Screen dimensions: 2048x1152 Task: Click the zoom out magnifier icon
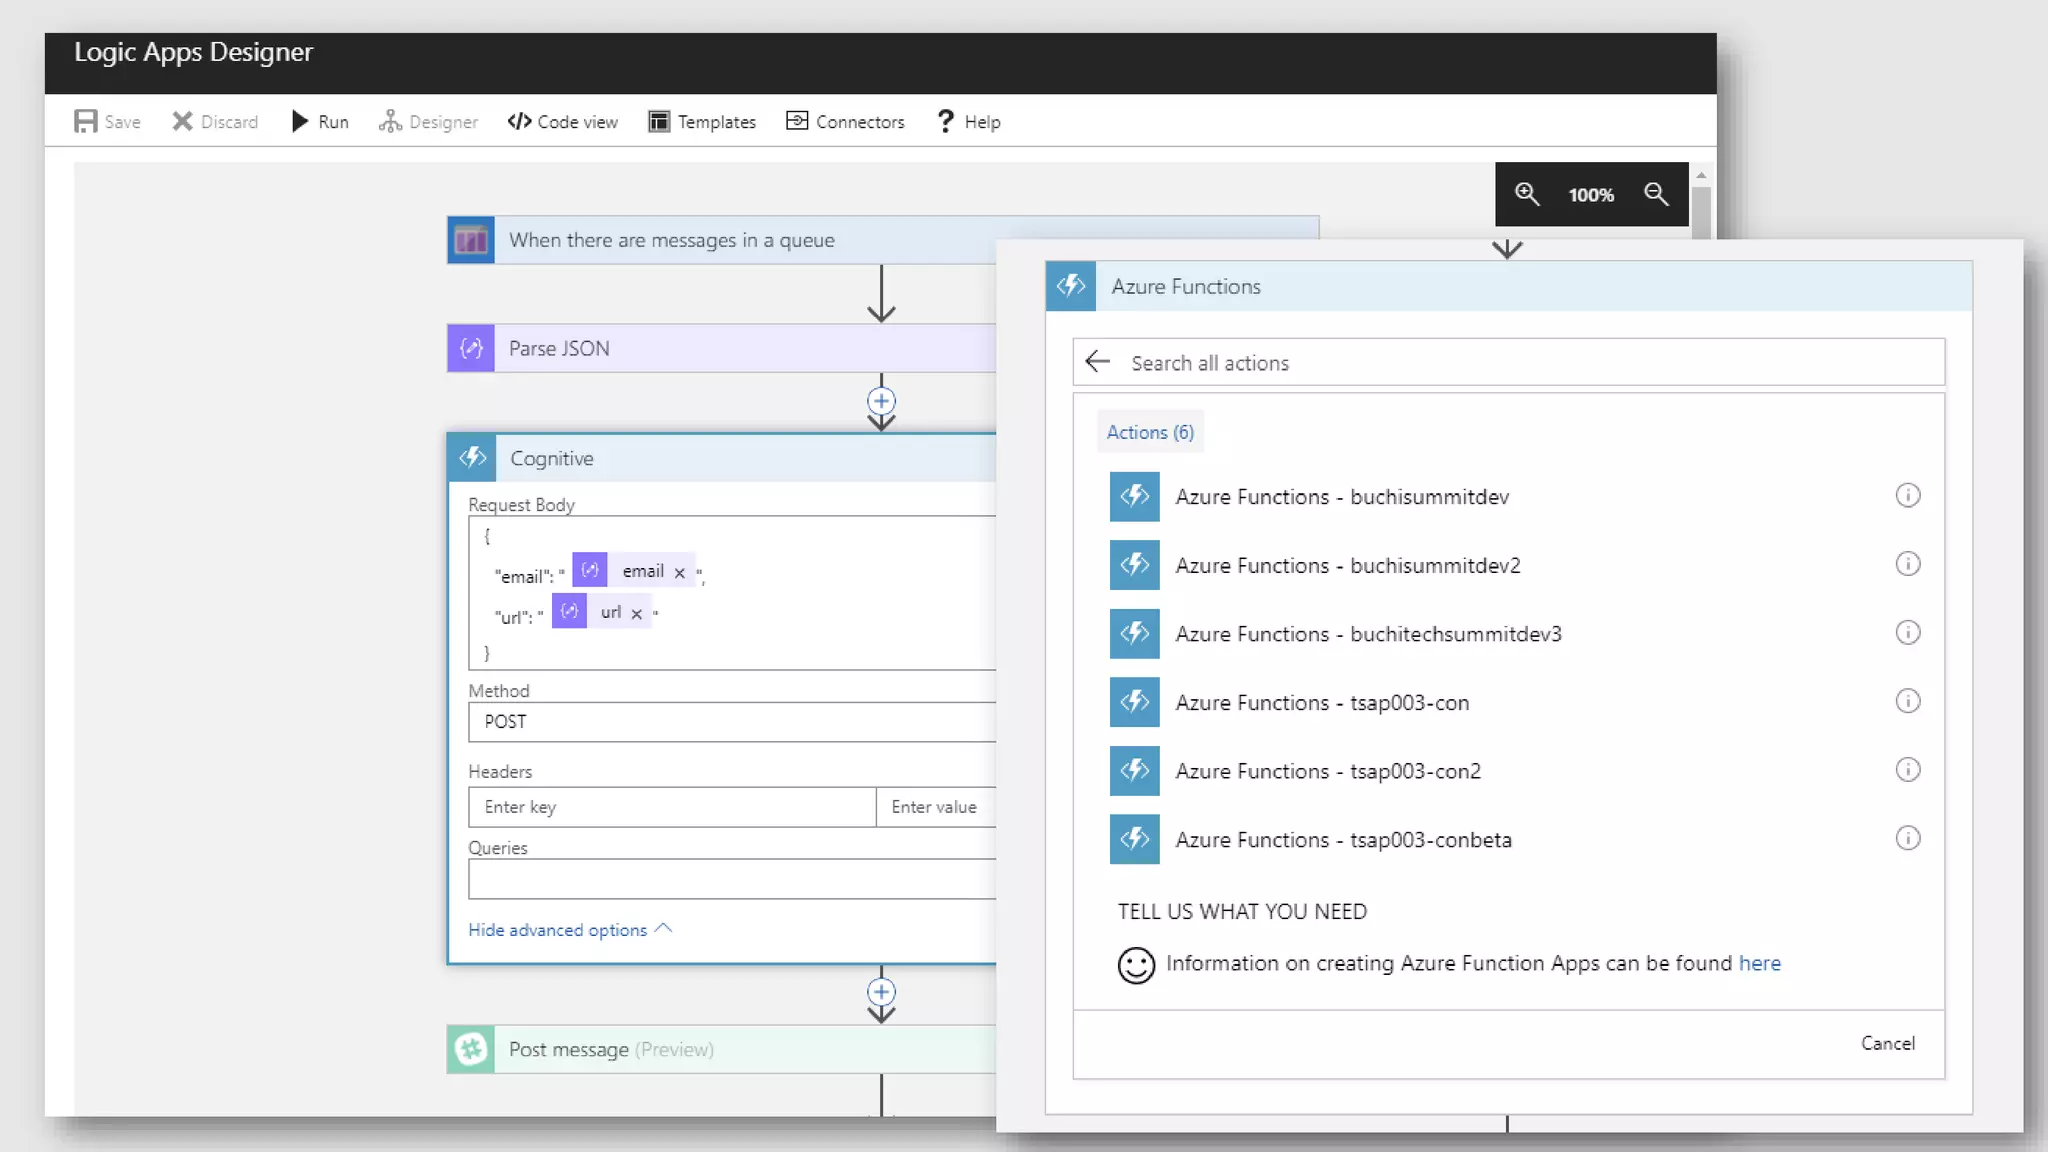[x=1656, y=194]
